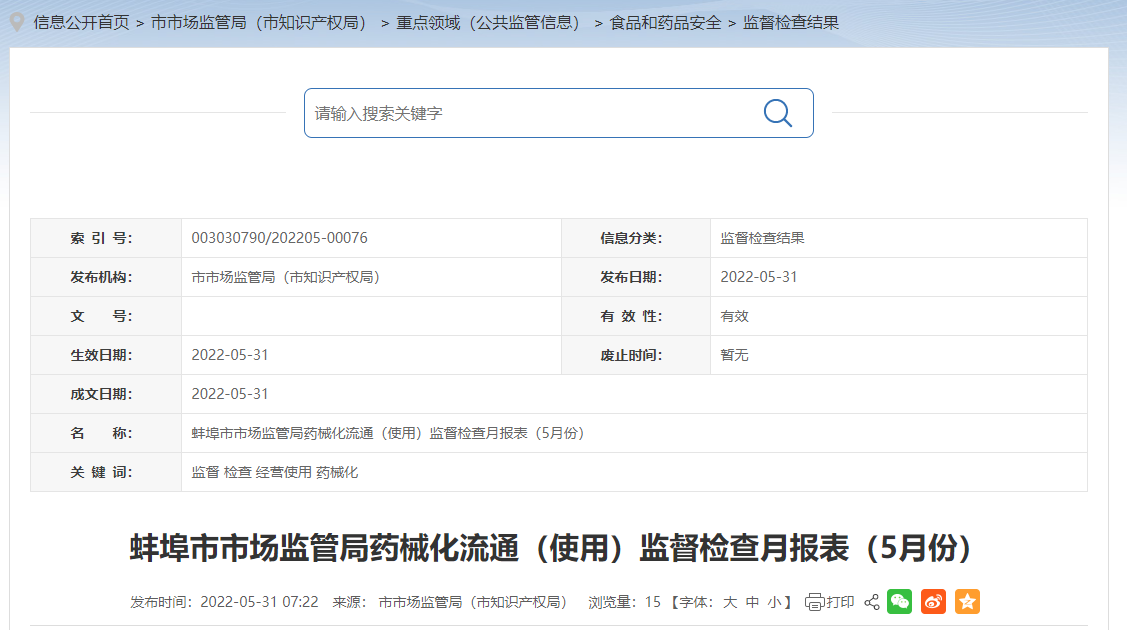Set font size to large (大)
Screen dimensions: 1127x630
[x=730, y=602]
